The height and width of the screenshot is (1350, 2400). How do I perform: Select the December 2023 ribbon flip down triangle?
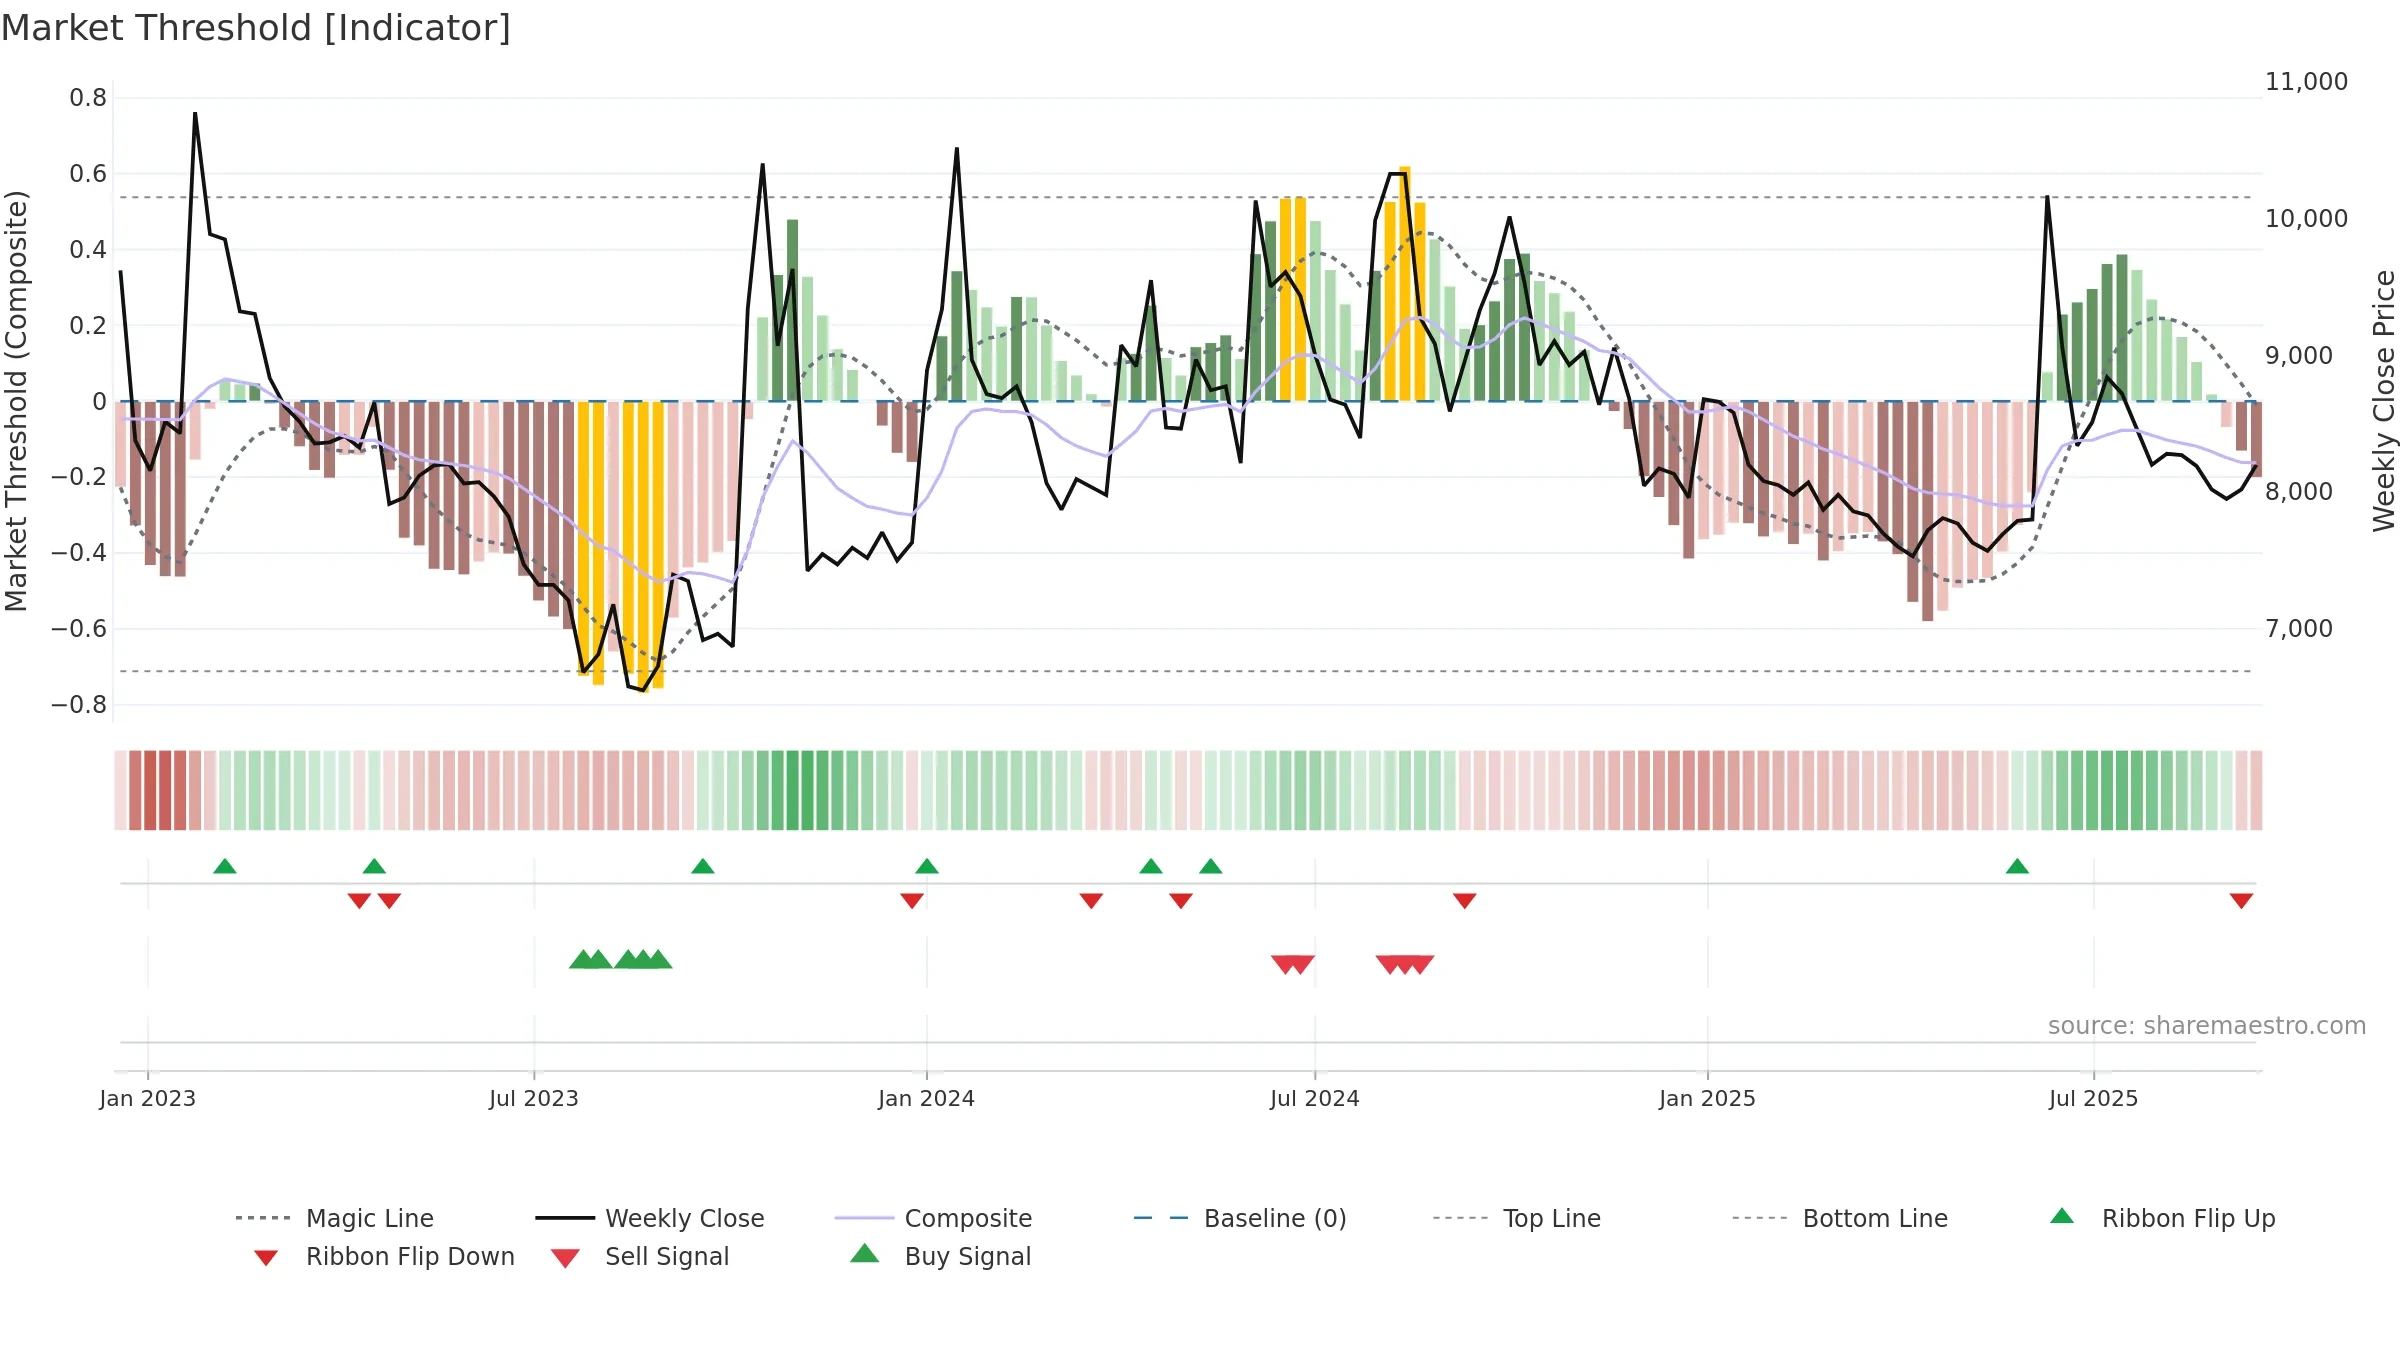pos(912,901)
